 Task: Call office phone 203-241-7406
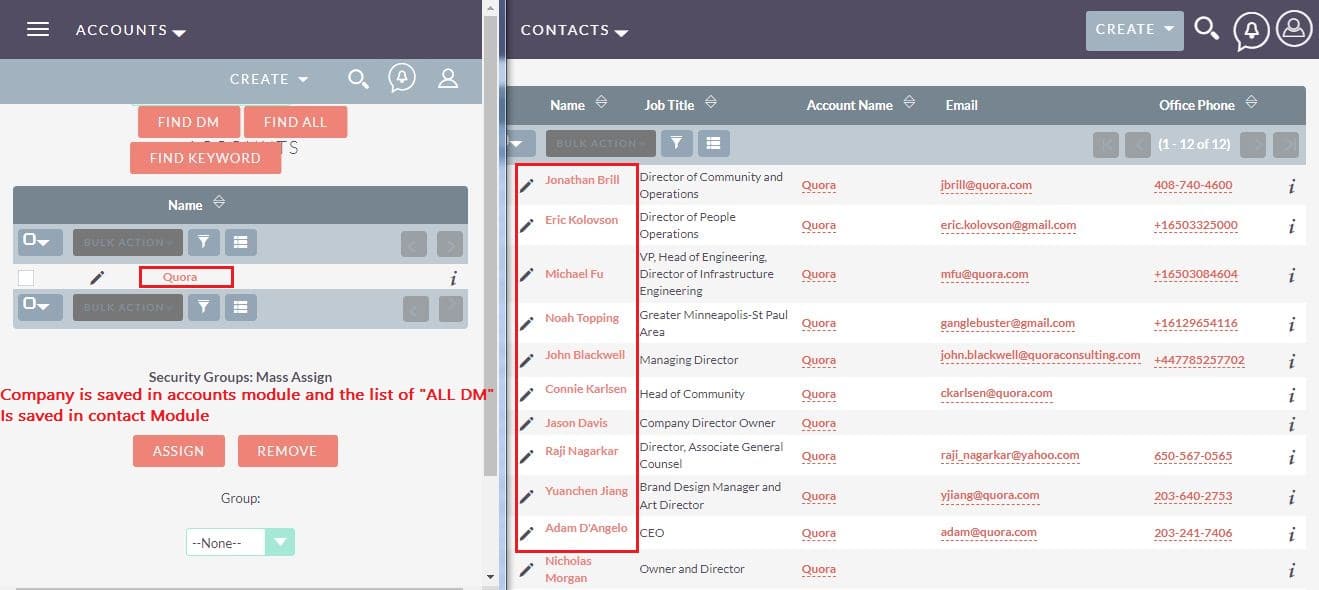click(1193, 534)
